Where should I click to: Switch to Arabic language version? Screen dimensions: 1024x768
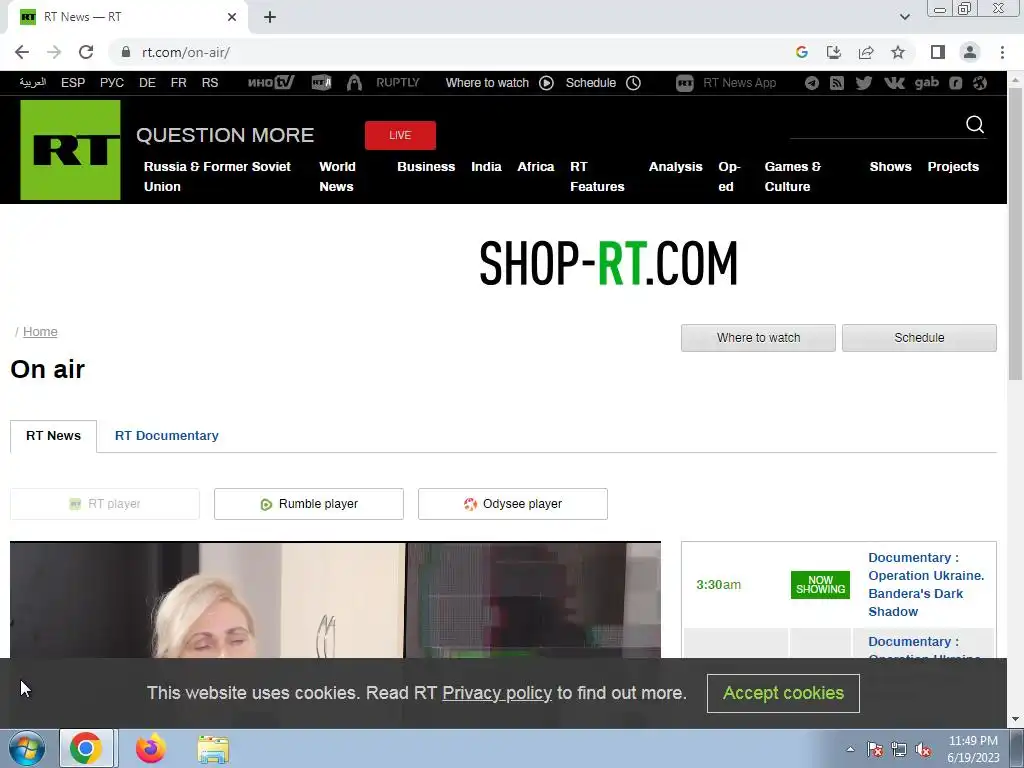tap(33, 82)
